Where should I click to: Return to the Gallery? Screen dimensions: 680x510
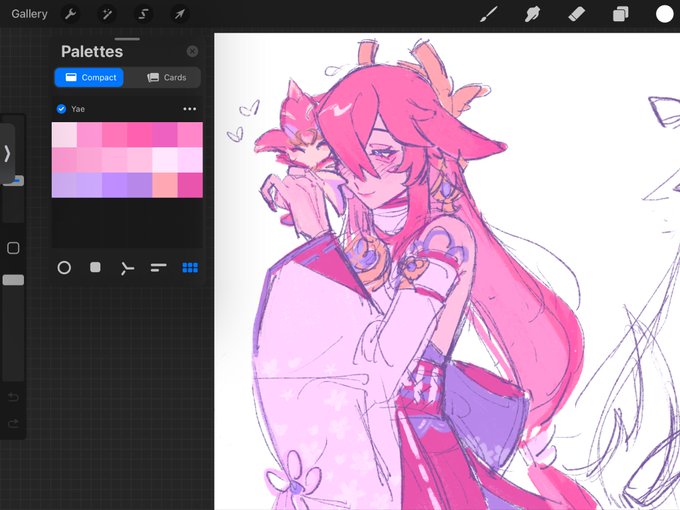tap(29, 14)
